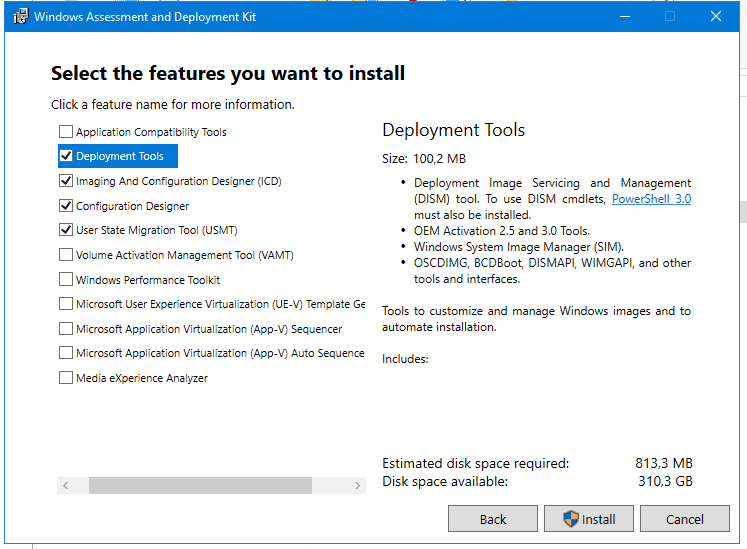Screen dimensions: 747x549
Task: Enable Media eXperience Analyzer checkbox
Action: 66,378
